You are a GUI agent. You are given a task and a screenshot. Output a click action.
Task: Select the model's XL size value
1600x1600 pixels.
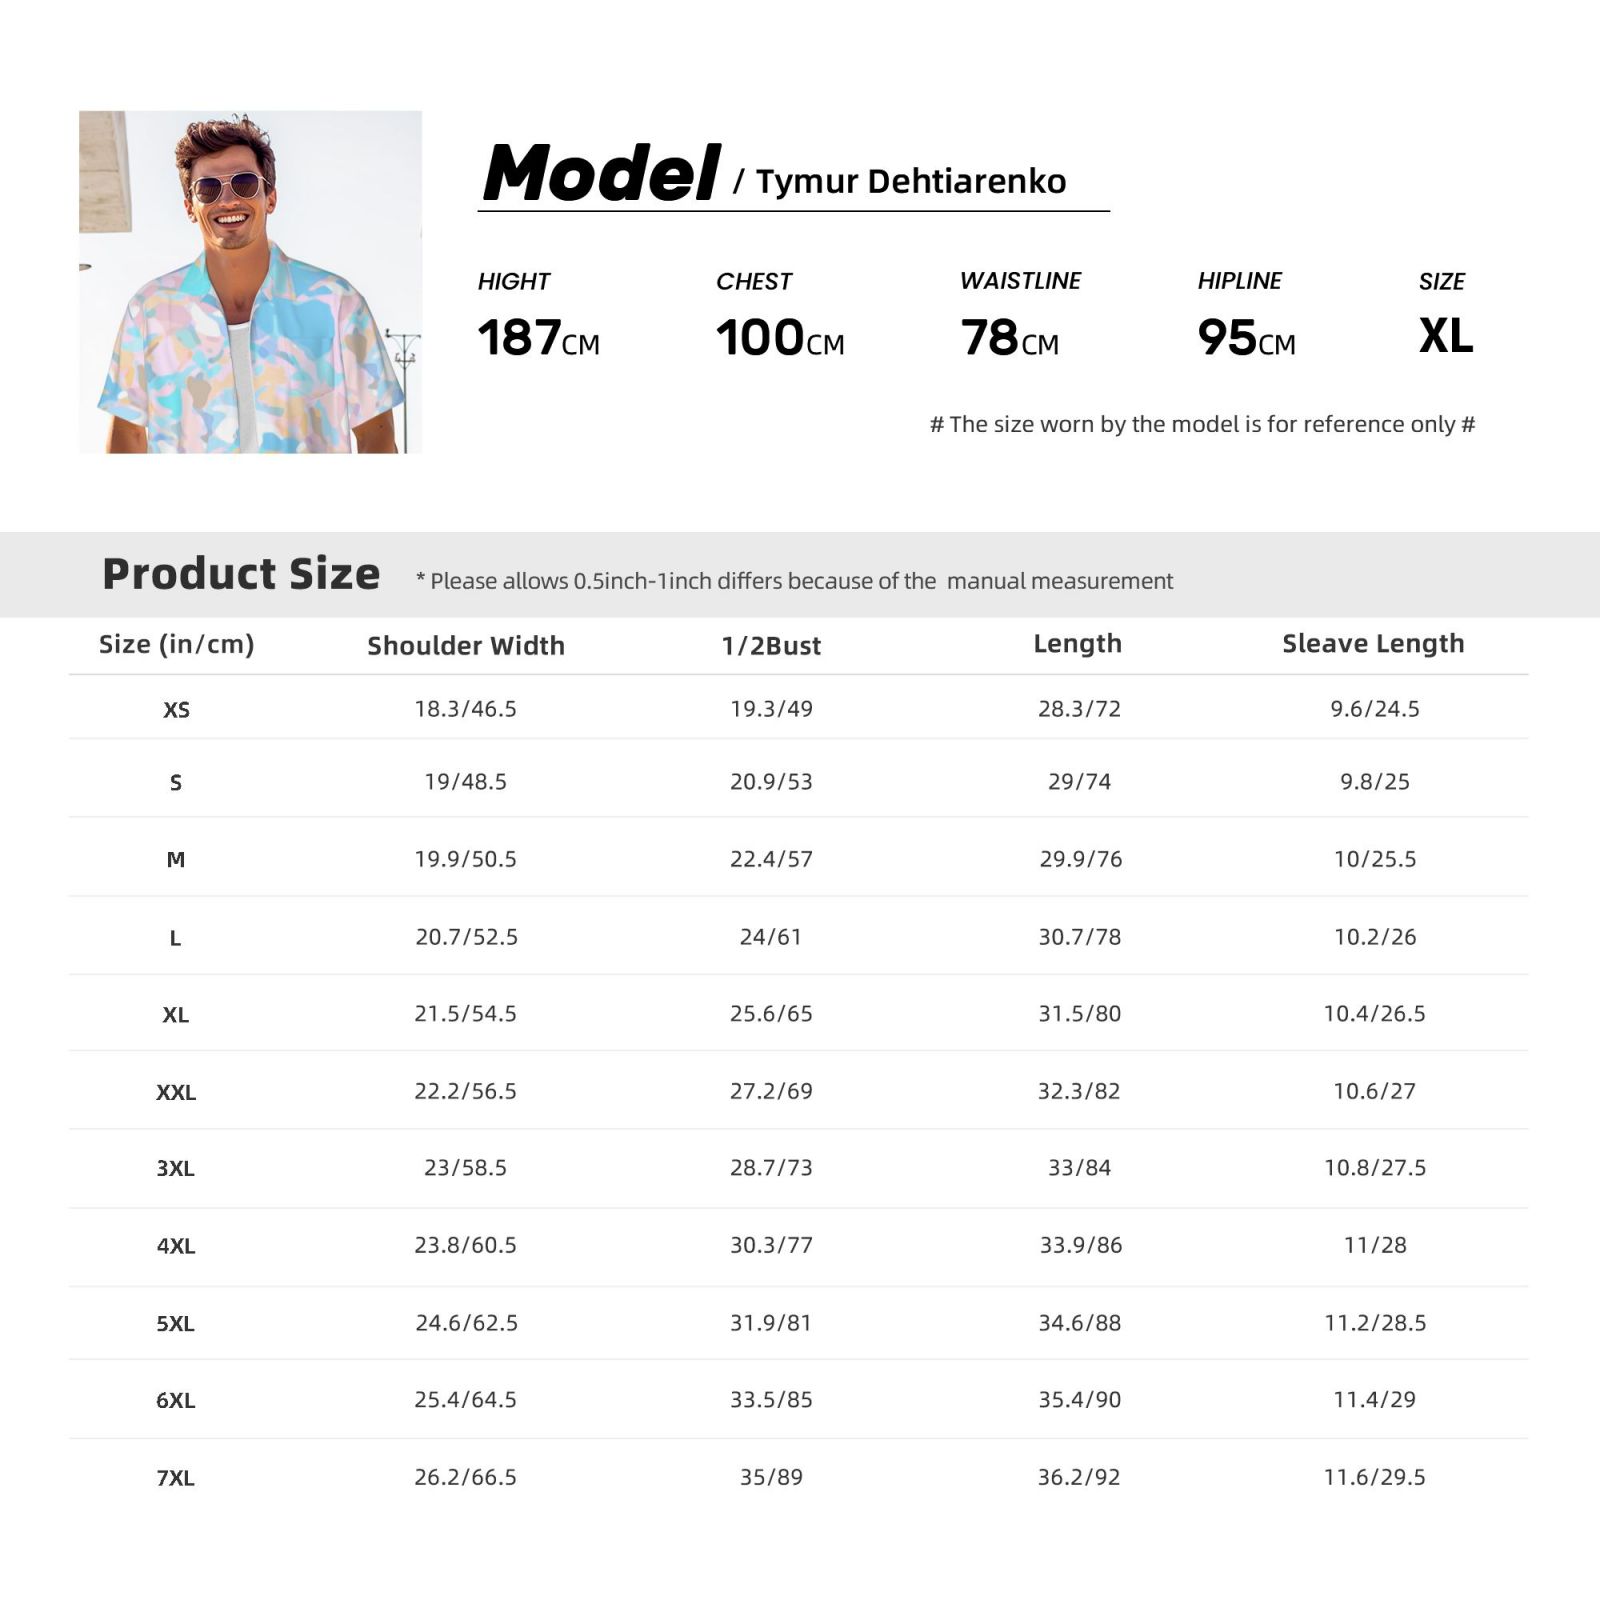click(x=1446, y=336)
